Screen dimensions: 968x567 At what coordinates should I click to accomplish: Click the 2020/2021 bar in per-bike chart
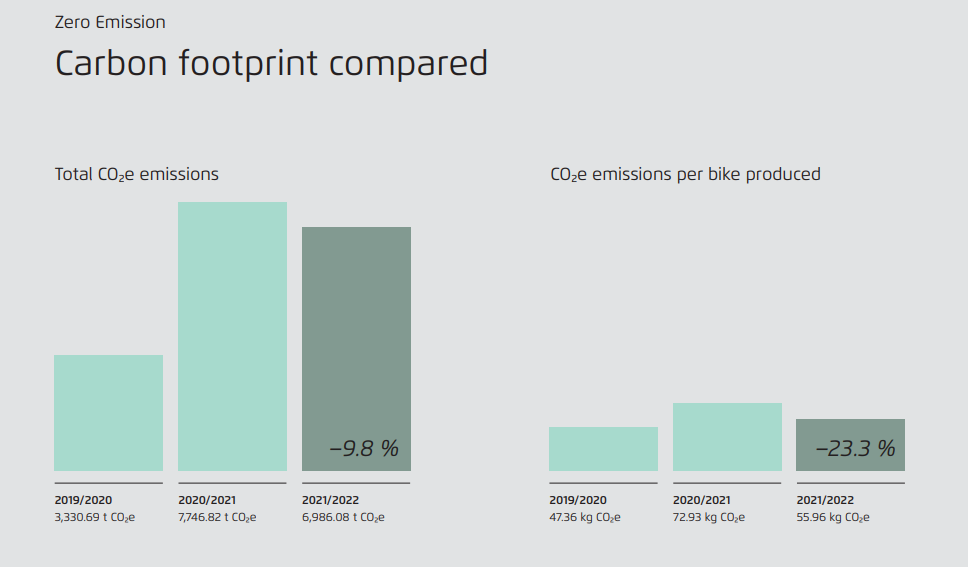[x=727, y=437]
